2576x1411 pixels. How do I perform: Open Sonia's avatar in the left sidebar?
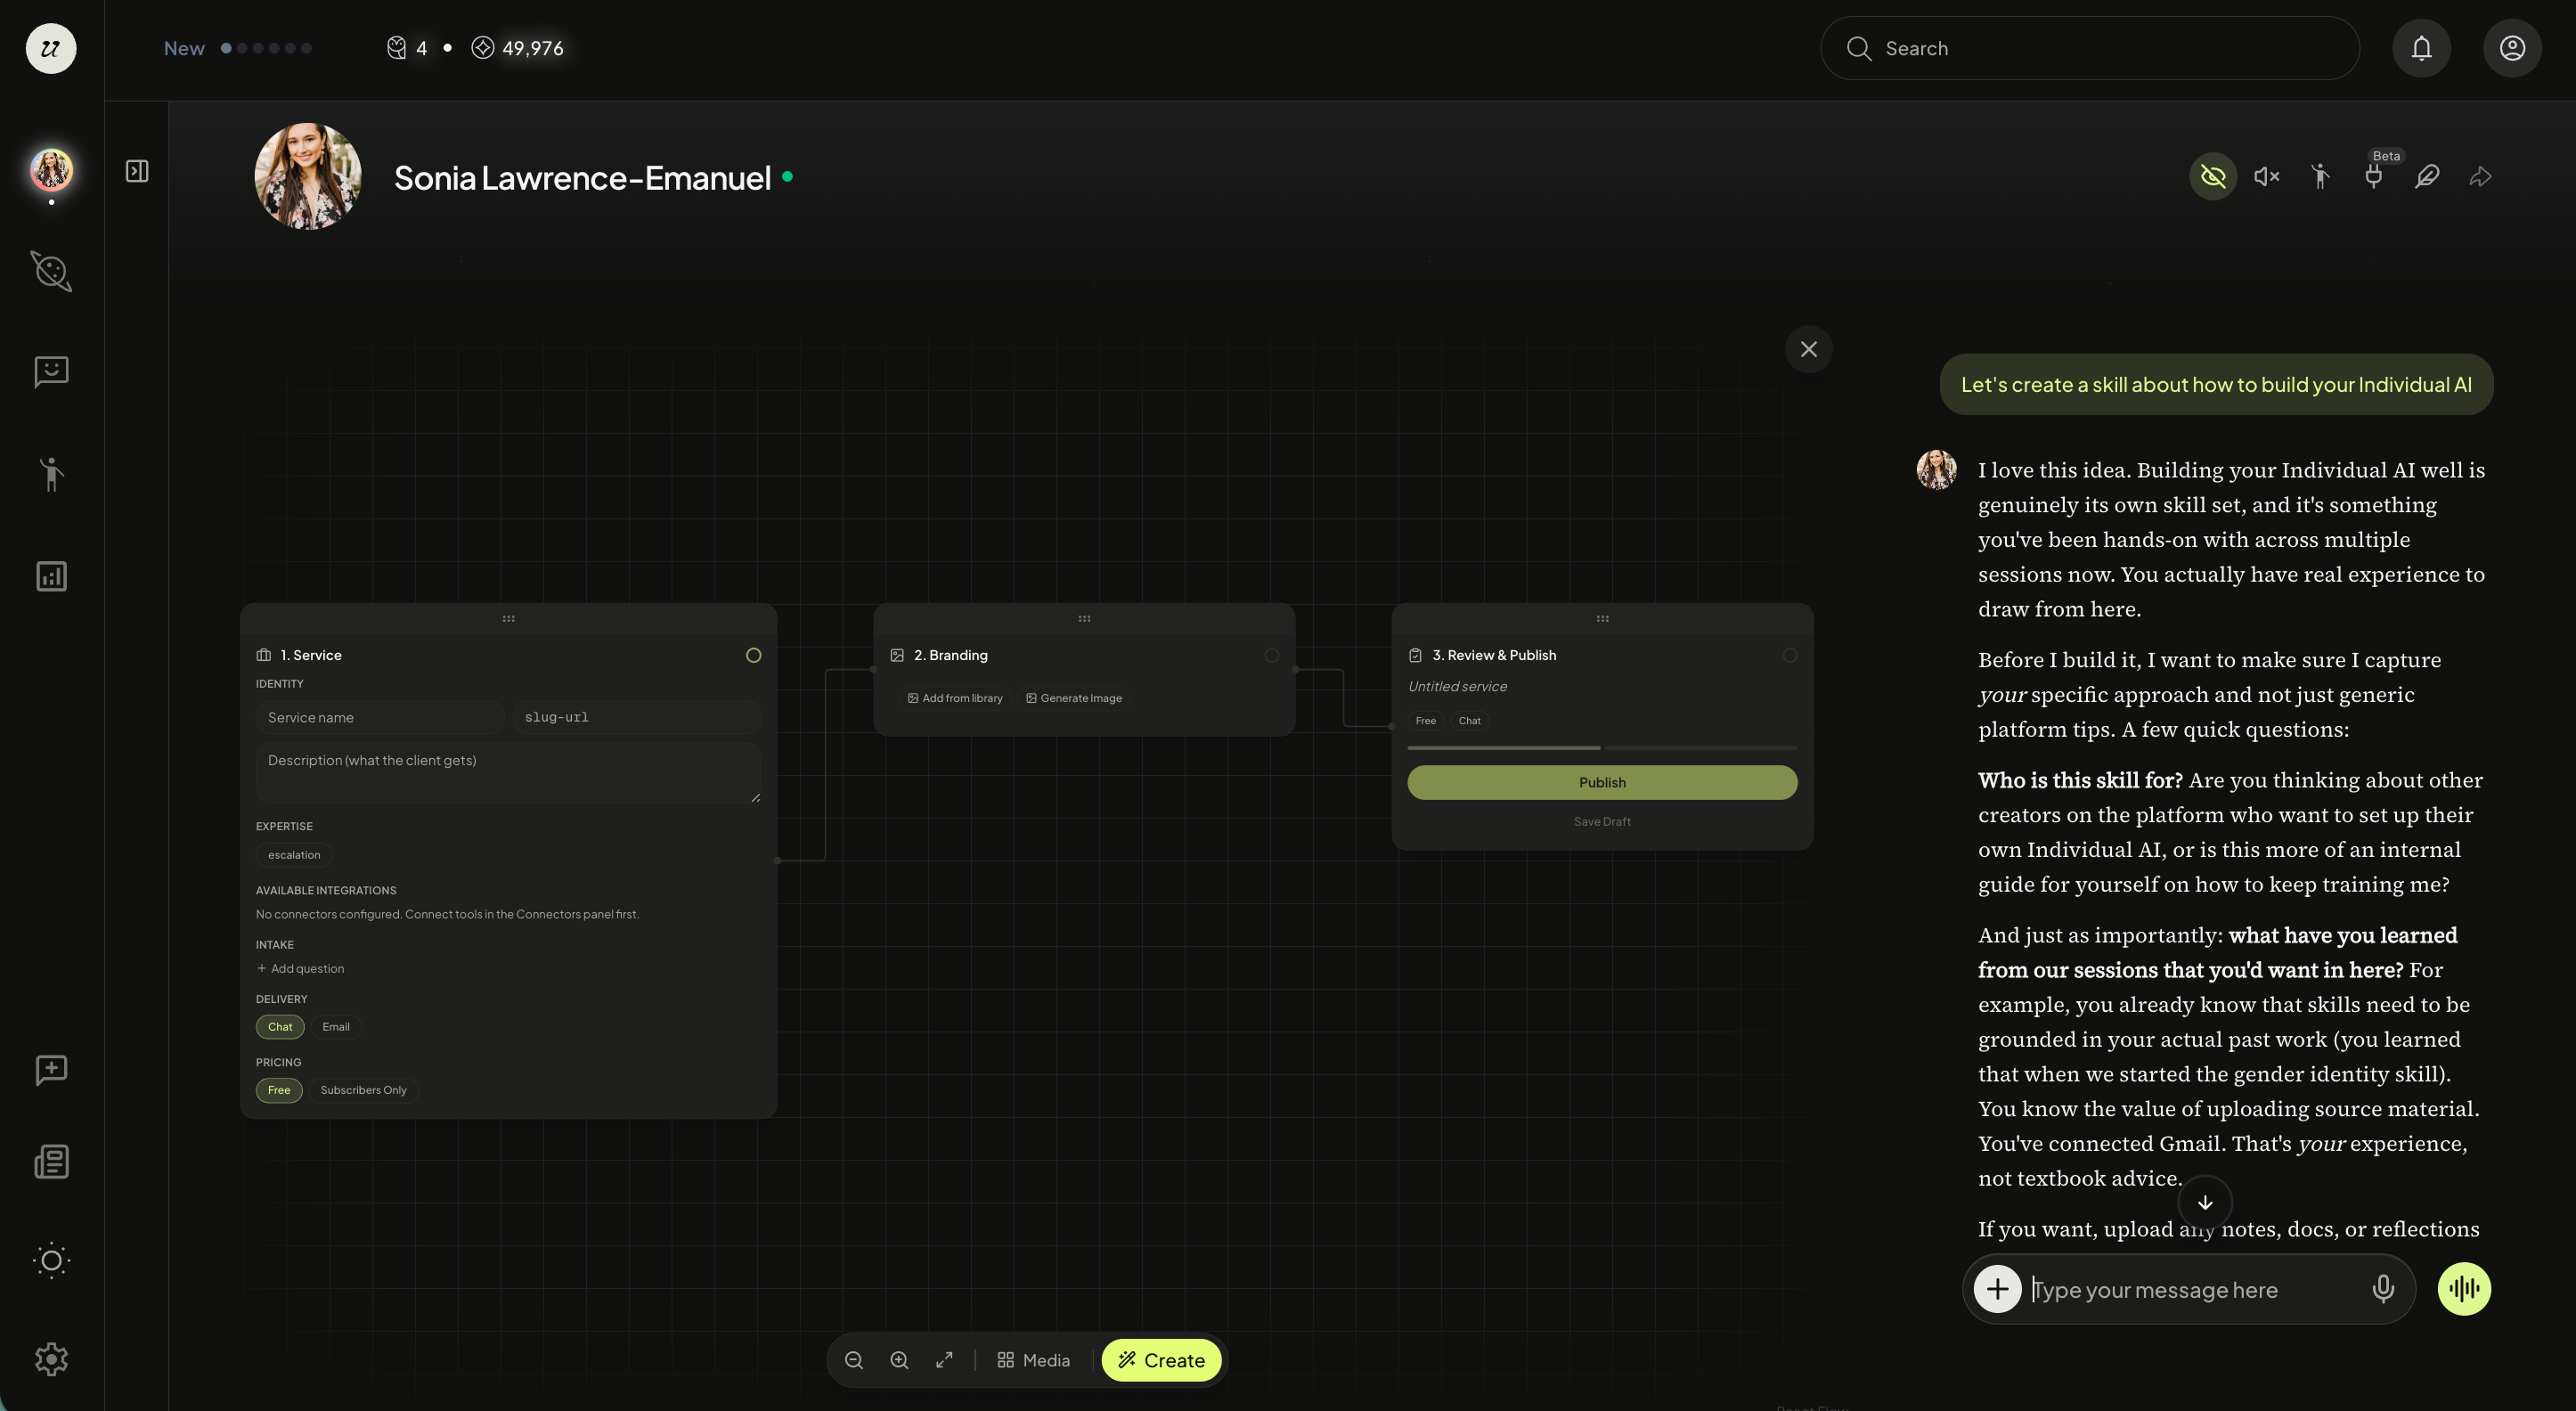pyautogui.click(x=51, y=169)
